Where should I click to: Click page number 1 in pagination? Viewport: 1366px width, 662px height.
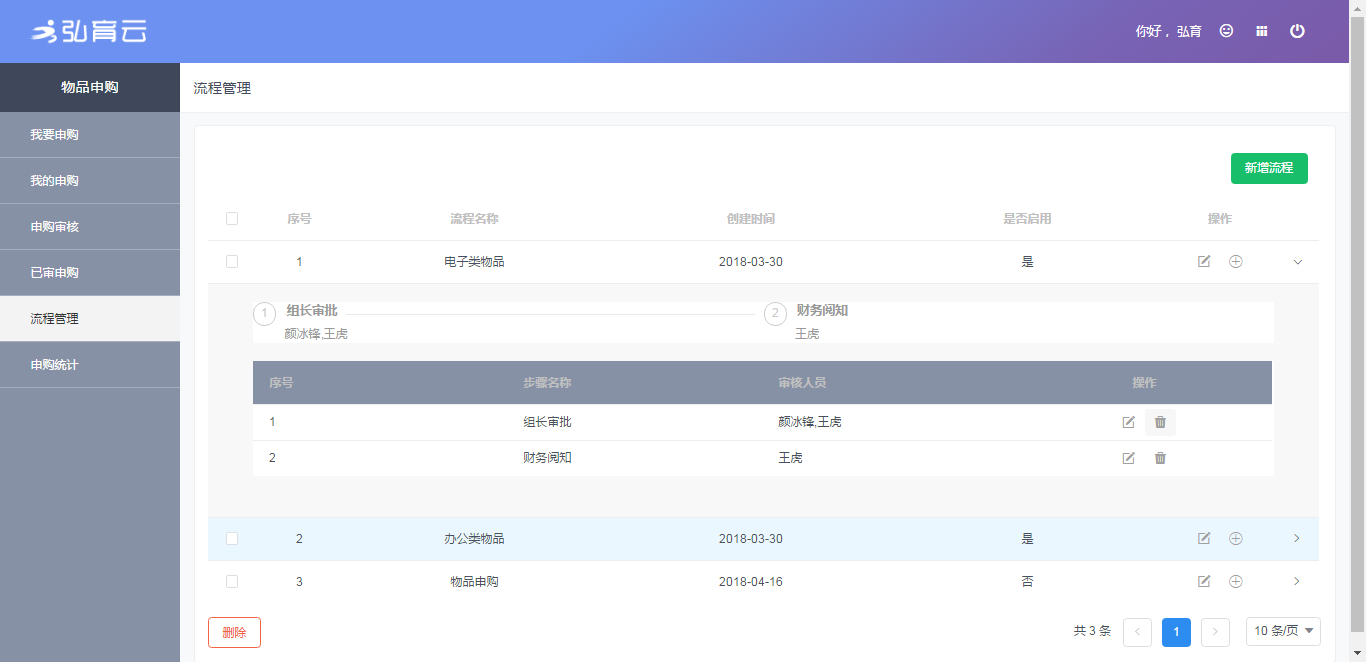point(1176,632)
